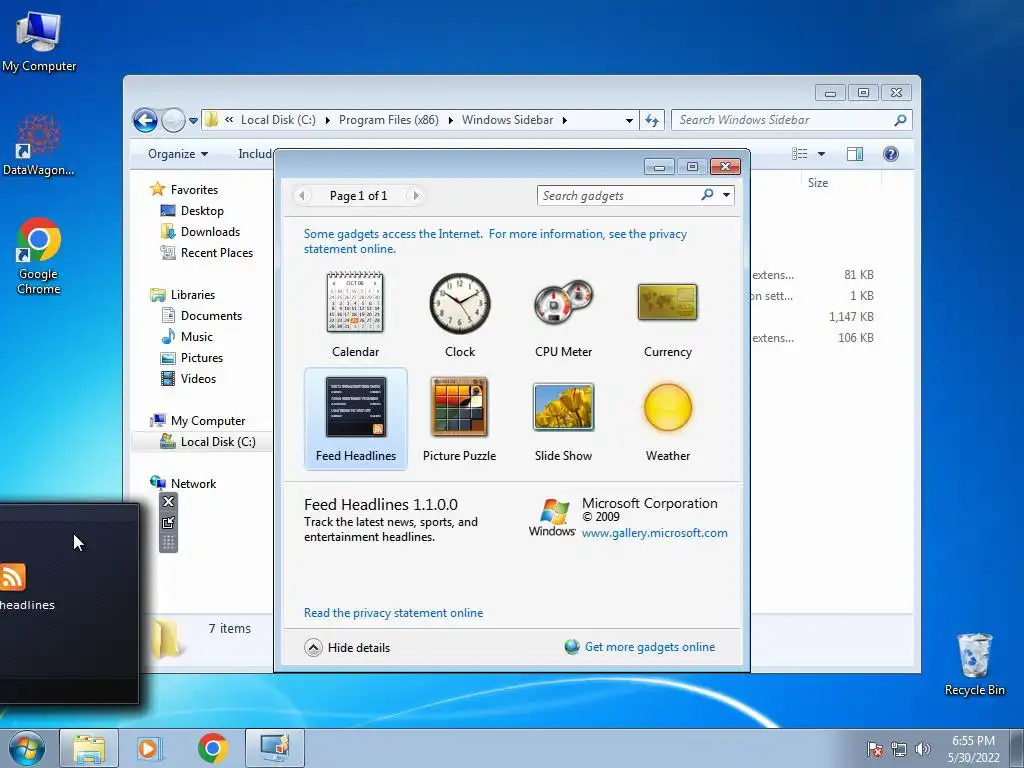This screenshot has width=1024, height=768.
Task: Click the gadget larger size icon
Action: (168, 522)
